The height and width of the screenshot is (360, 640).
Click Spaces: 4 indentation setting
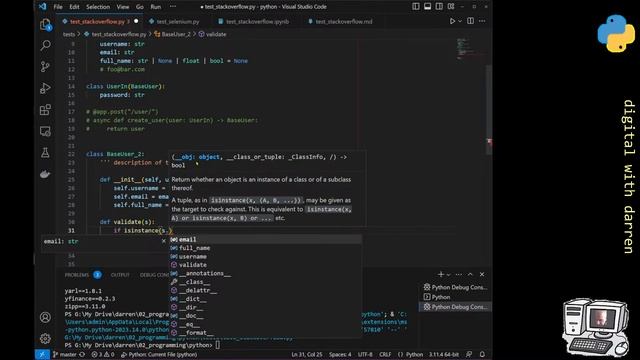pyautogui.click(x=340, y=354)
